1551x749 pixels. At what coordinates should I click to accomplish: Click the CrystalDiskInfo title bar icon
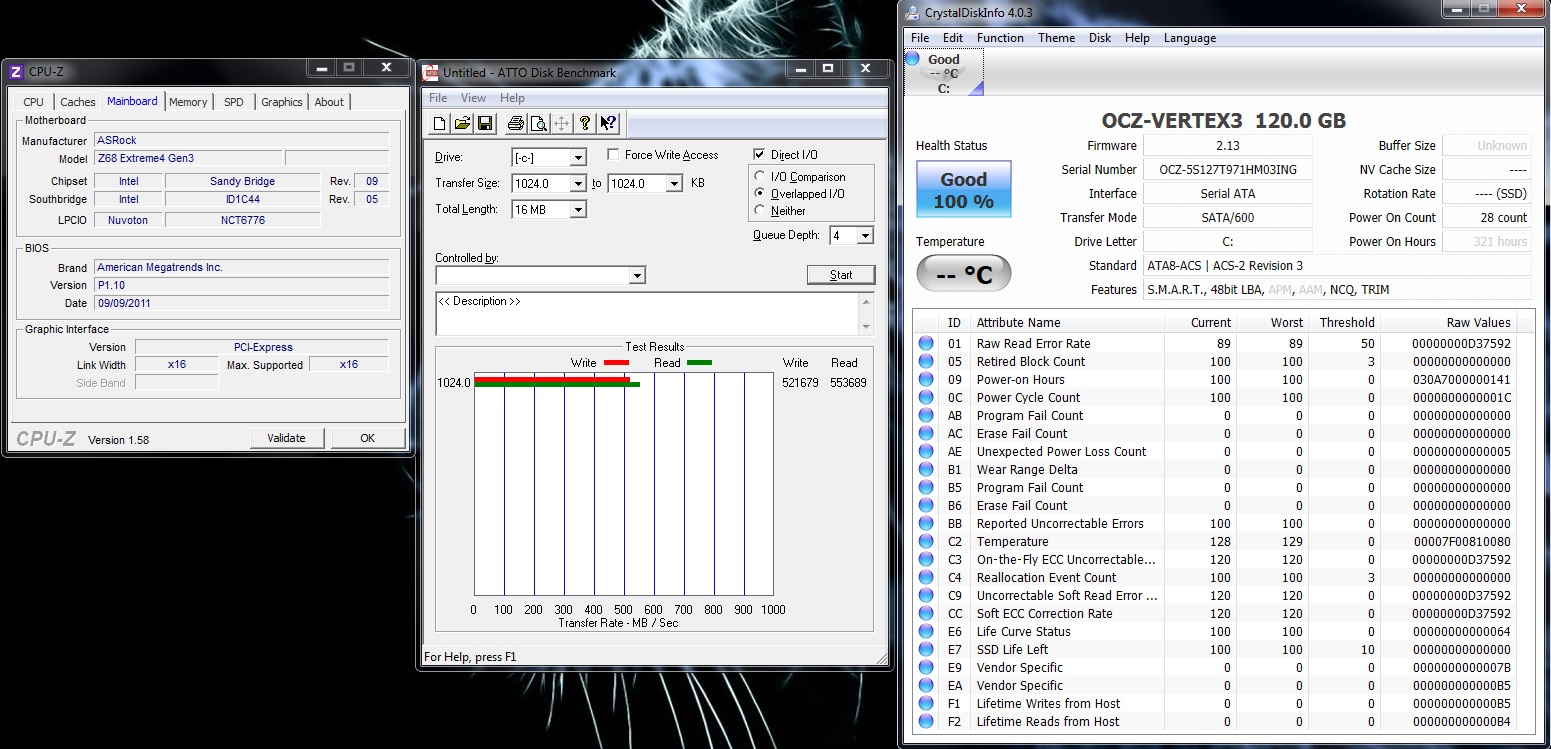pos(912,12)
